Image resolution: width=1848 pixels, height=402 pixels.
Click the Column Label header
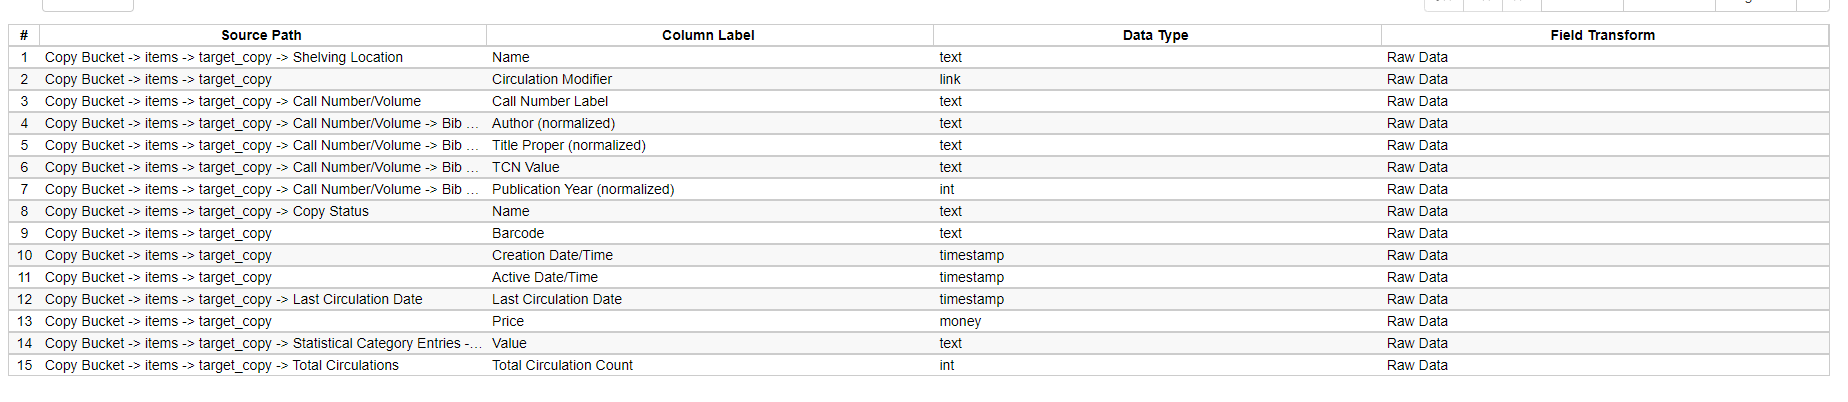pyautogui.click(x=708, y=35)
